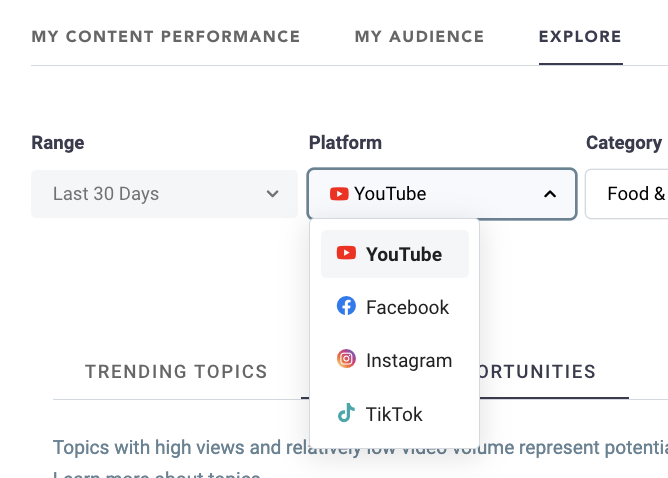
Task: Click the YouTube icon inside the Platform field
Action: 339,194
